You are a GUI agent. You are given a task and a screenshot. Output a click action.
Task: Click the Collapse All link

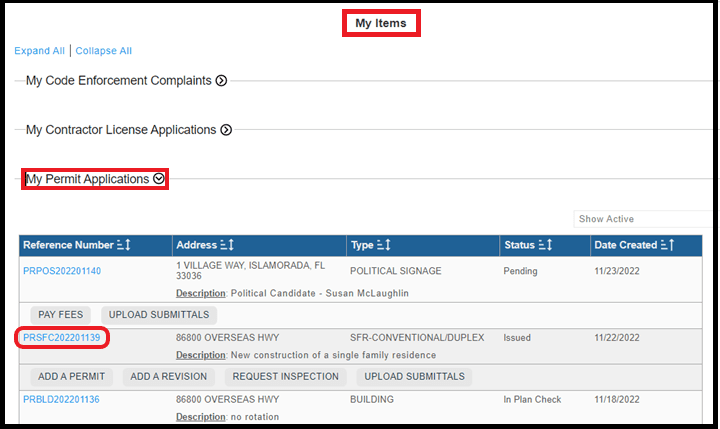(x=104, y=51)
